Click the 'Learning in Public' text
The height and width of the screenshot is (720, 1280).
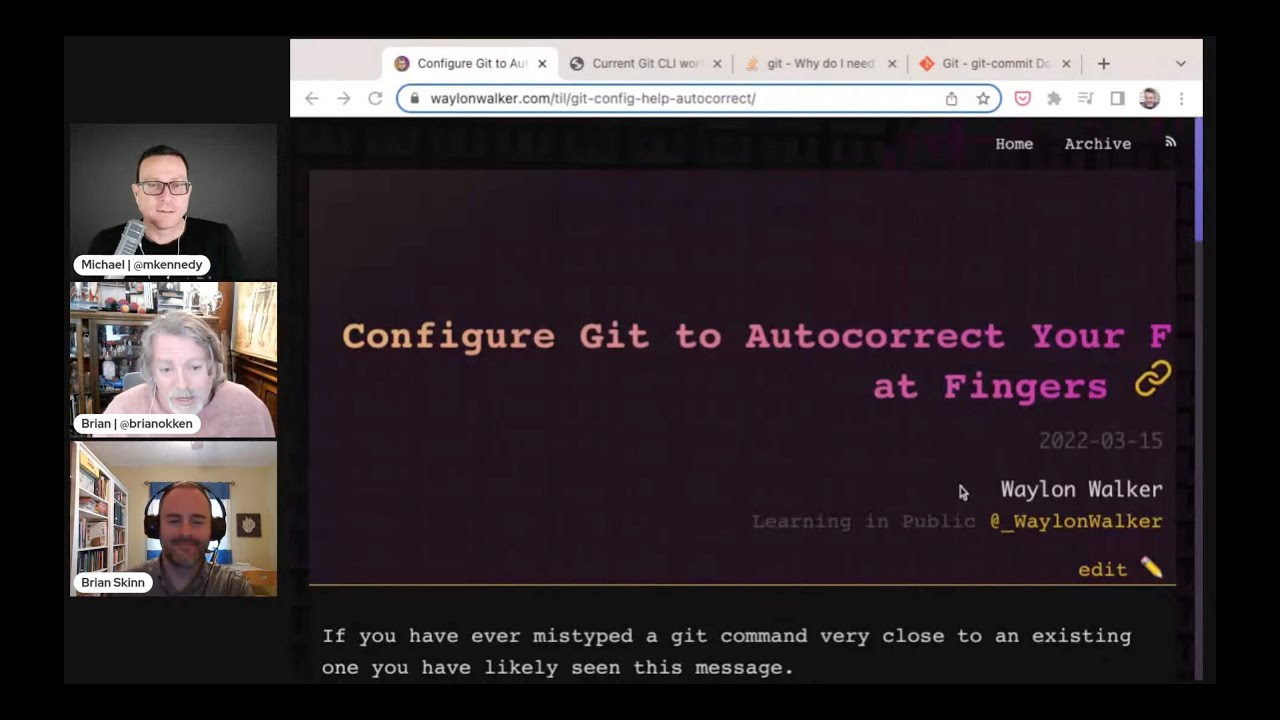pos(864,521)
